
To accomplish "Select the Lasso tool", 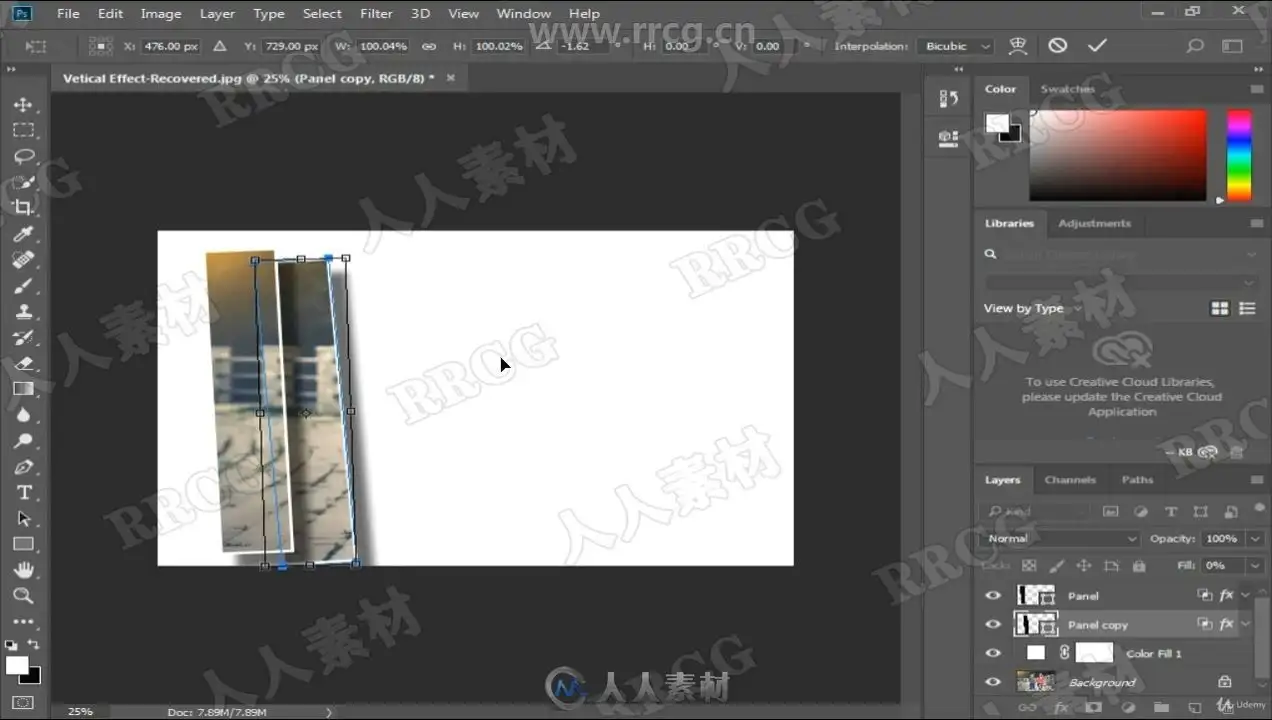I will point(23,156).
